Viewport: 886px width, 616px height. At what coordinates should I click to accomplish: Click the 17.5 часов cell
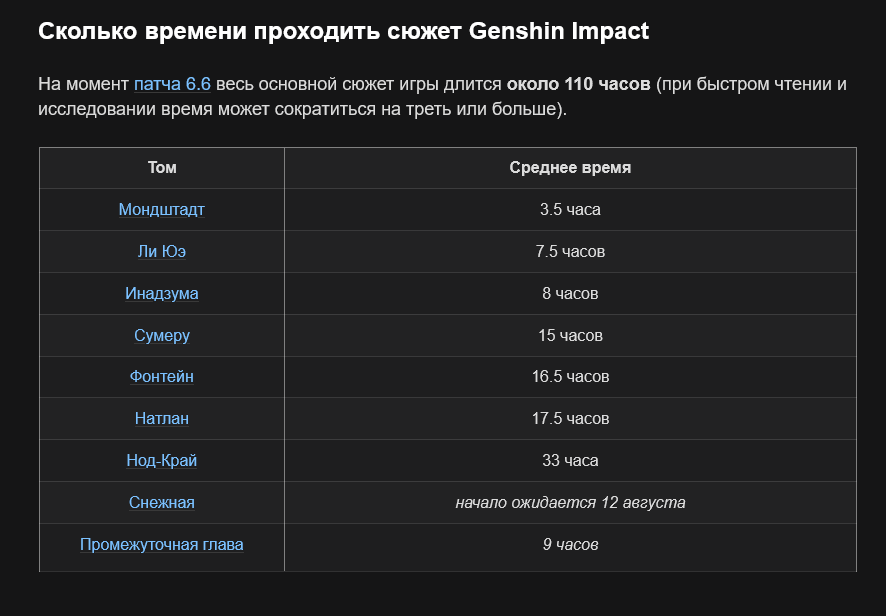pos(570,419)
